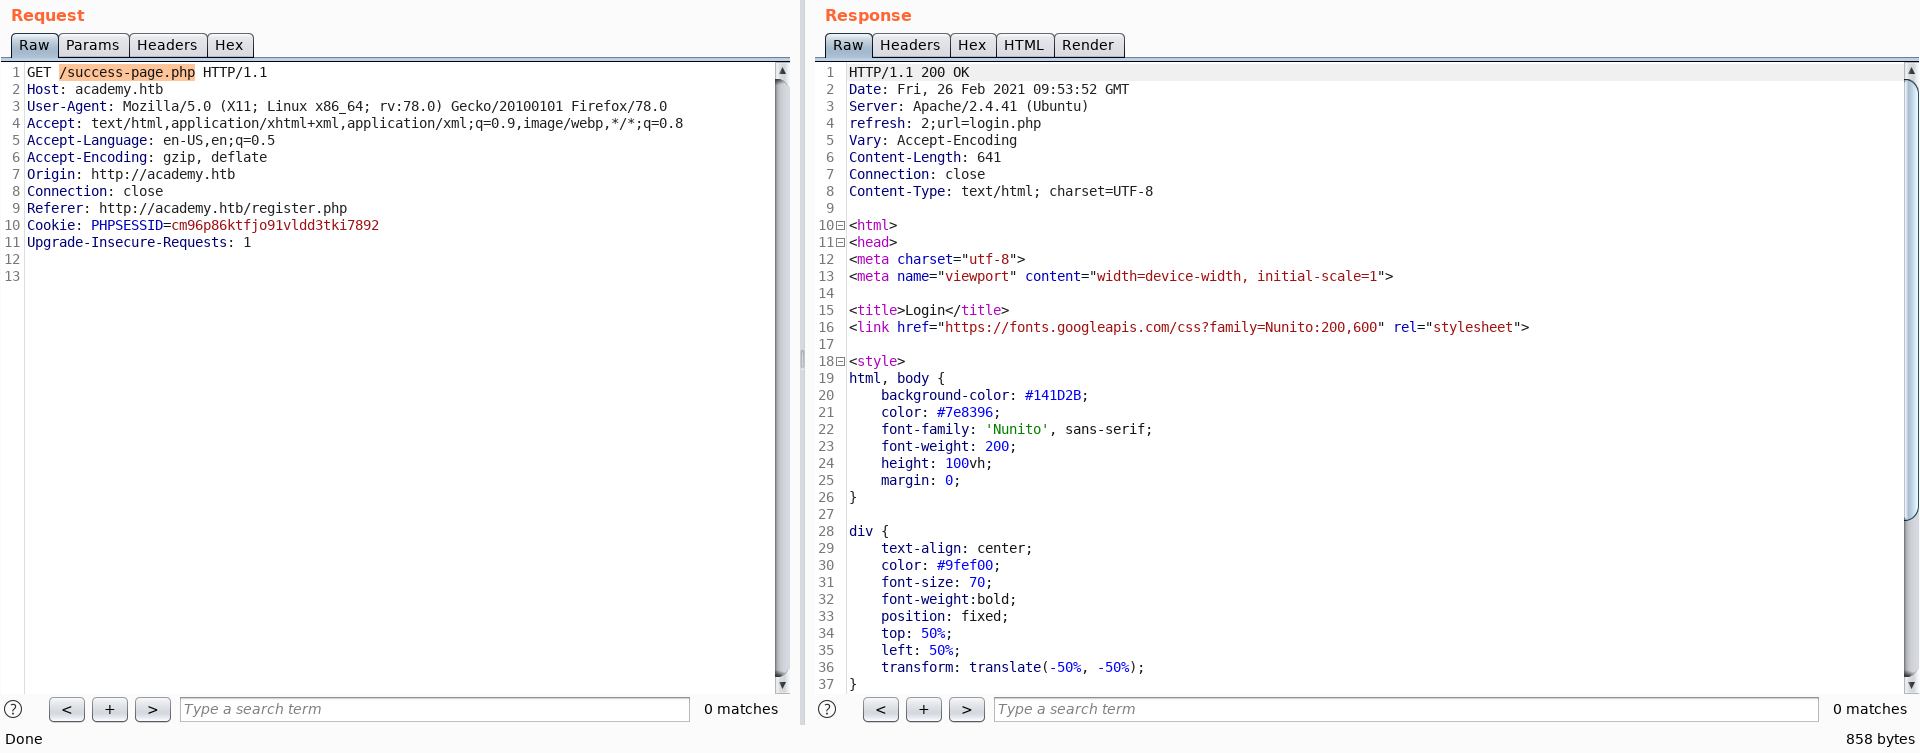
Task: Click the Response panel title
Action: [x=868, y=15]
